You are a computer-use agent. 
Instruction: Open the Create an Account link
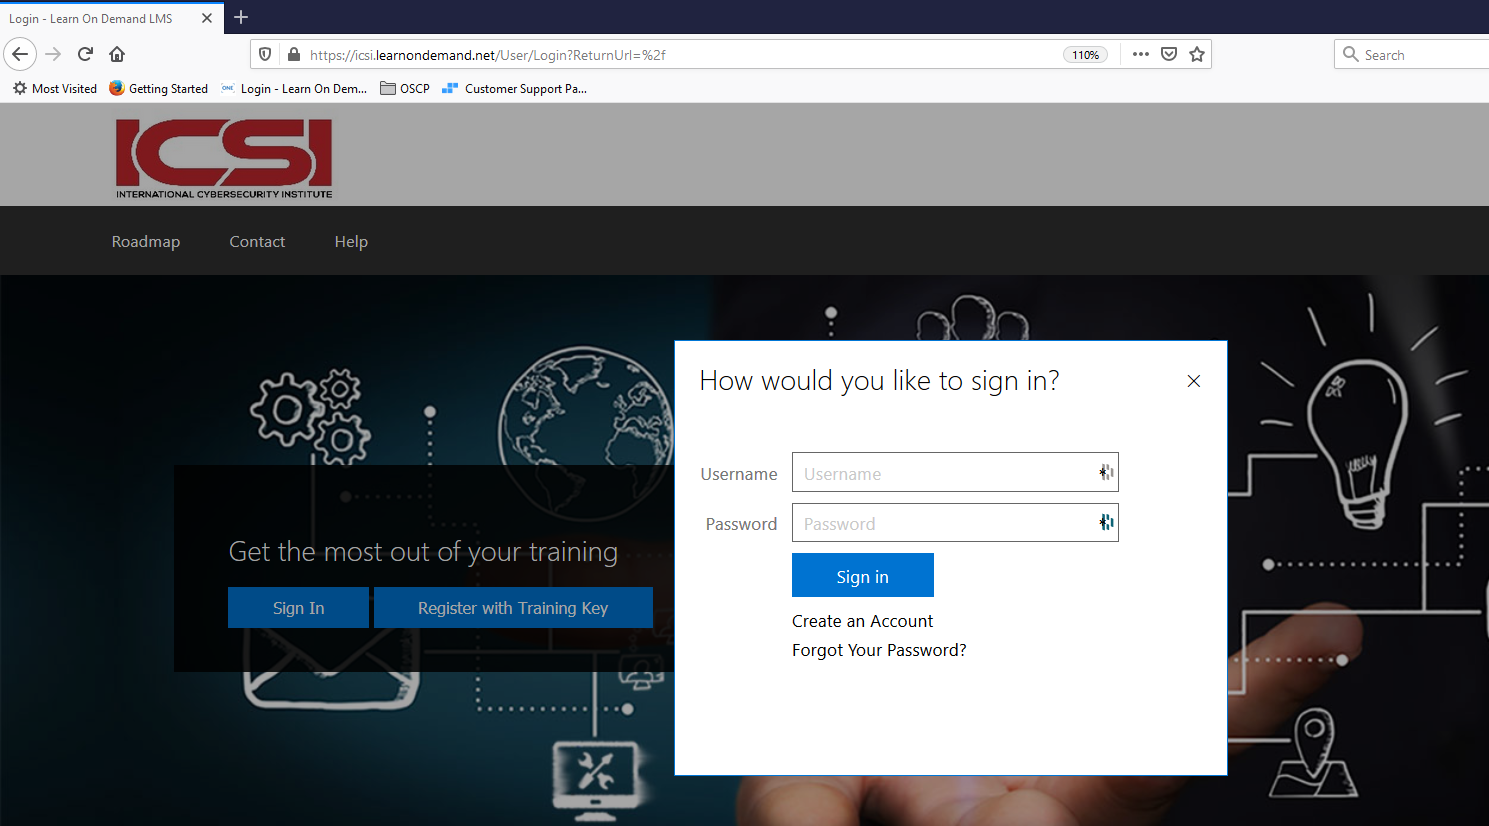tap(862, 621)
